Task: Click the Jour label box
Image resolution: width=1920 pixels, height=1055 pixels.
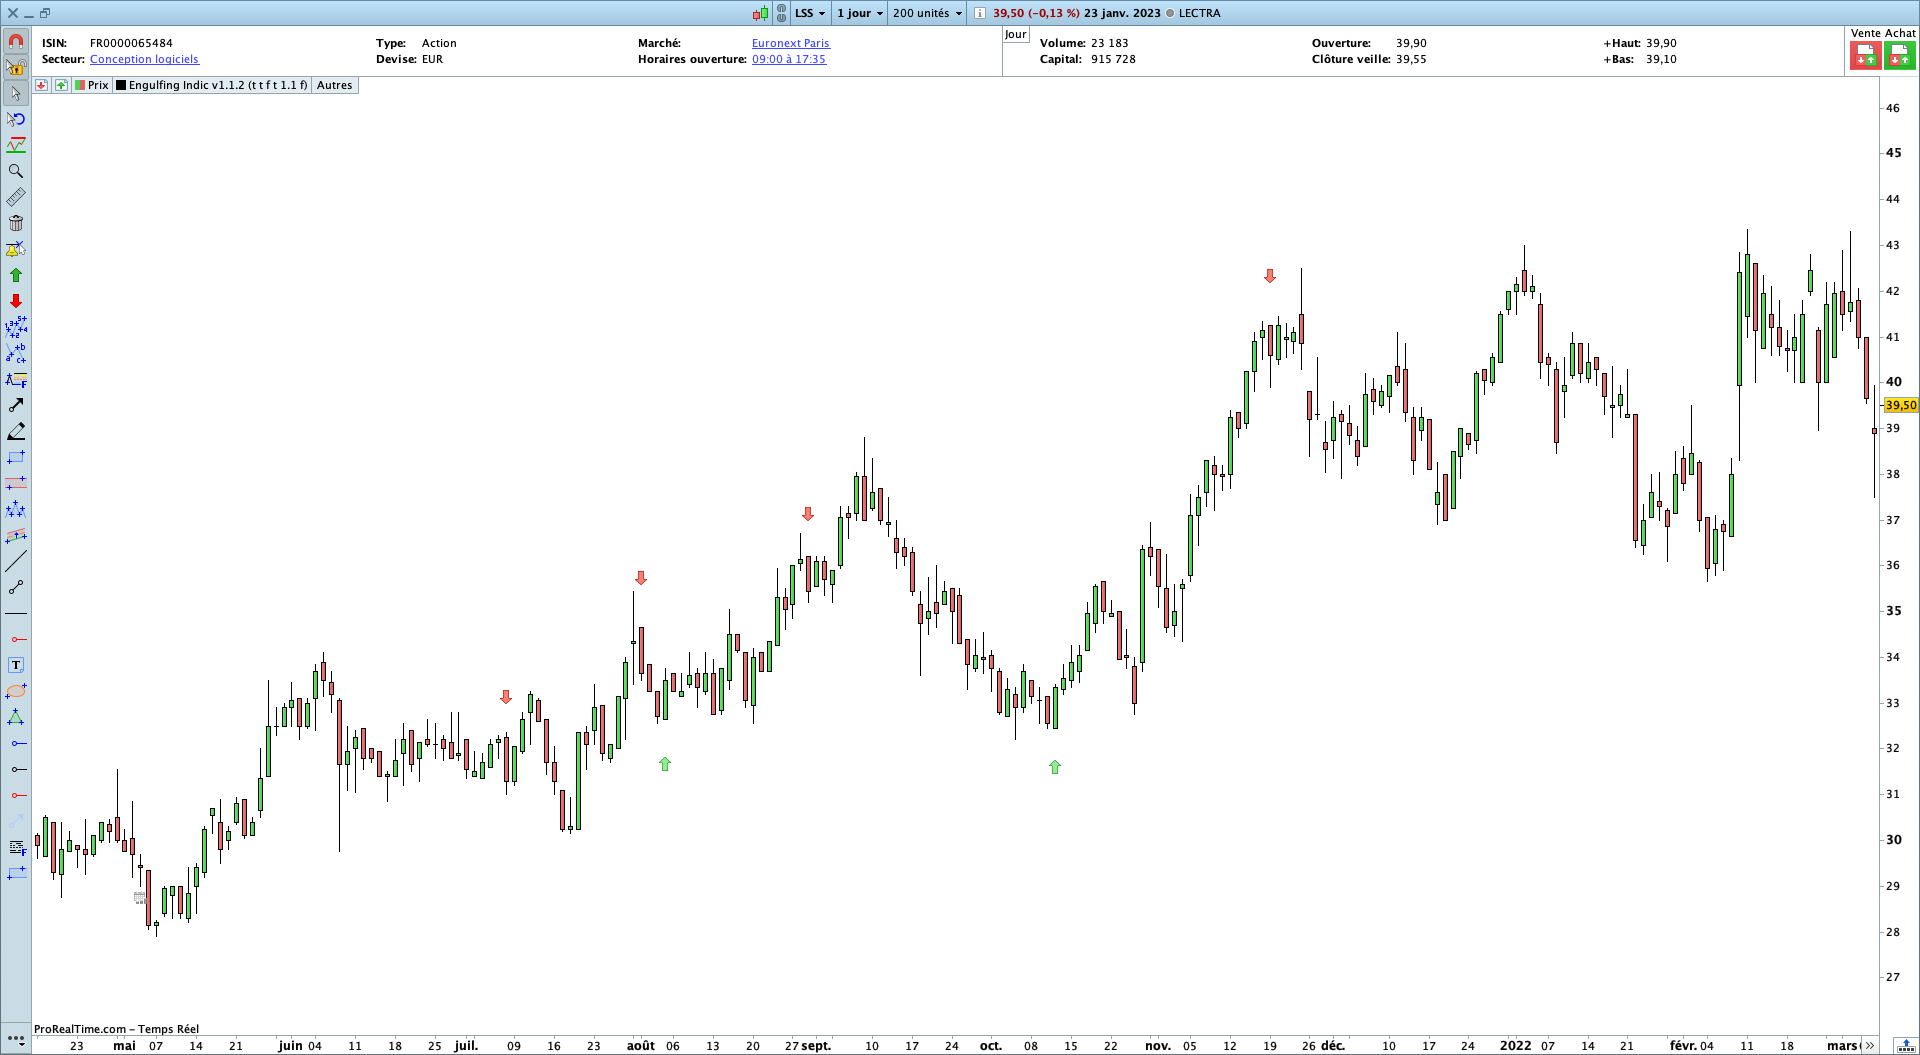Action: [x=1016, y=34]
